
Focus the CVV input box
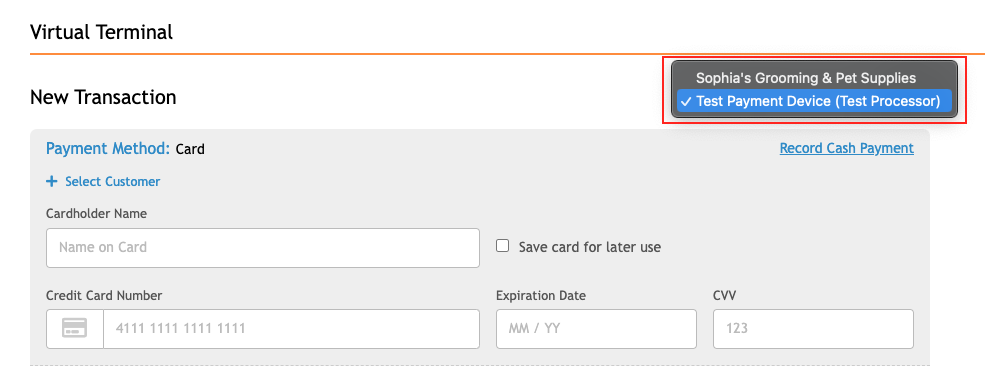[814, 328]
